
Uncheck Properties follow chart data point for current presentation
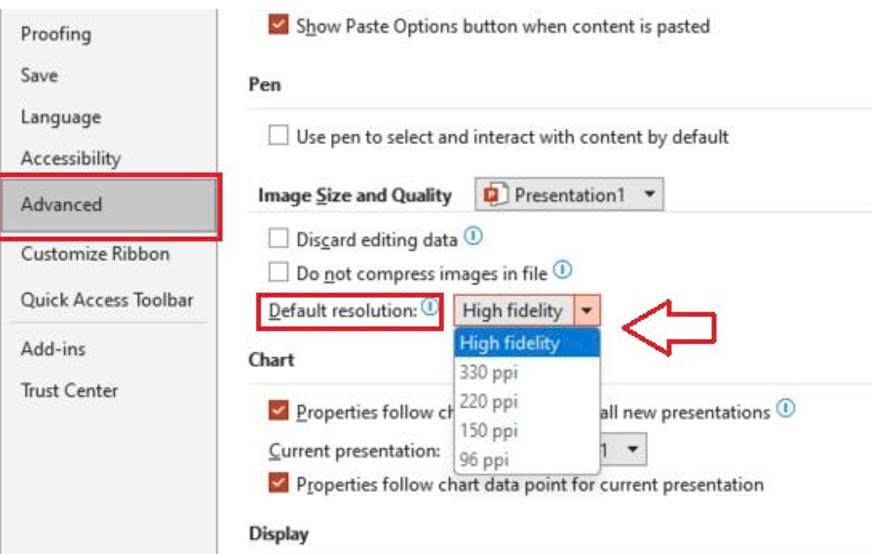pyautogui.click(x=278, y=483)
